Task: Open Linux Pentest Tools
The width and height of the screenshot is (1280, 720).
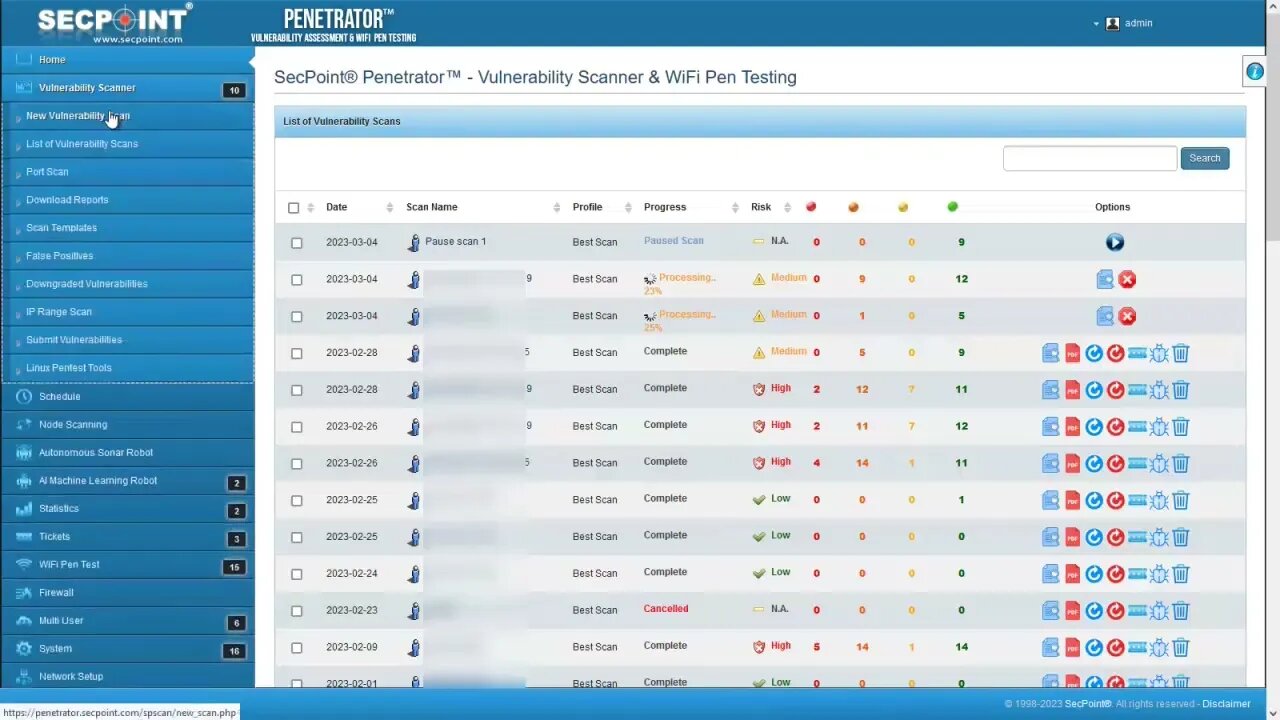Action: [x=69, y=368]
